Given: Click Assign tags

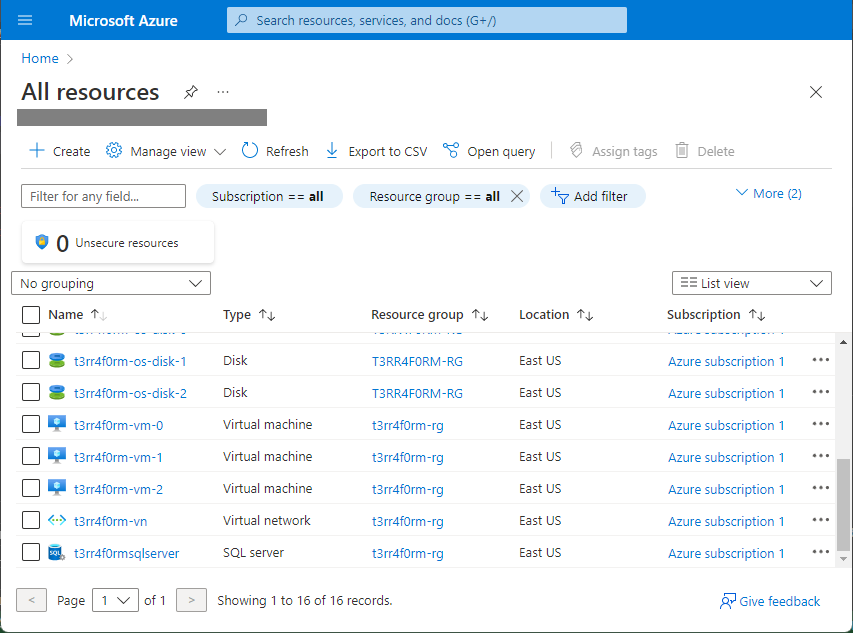Looking at the screenshot, I should click(x=613, y=151).
